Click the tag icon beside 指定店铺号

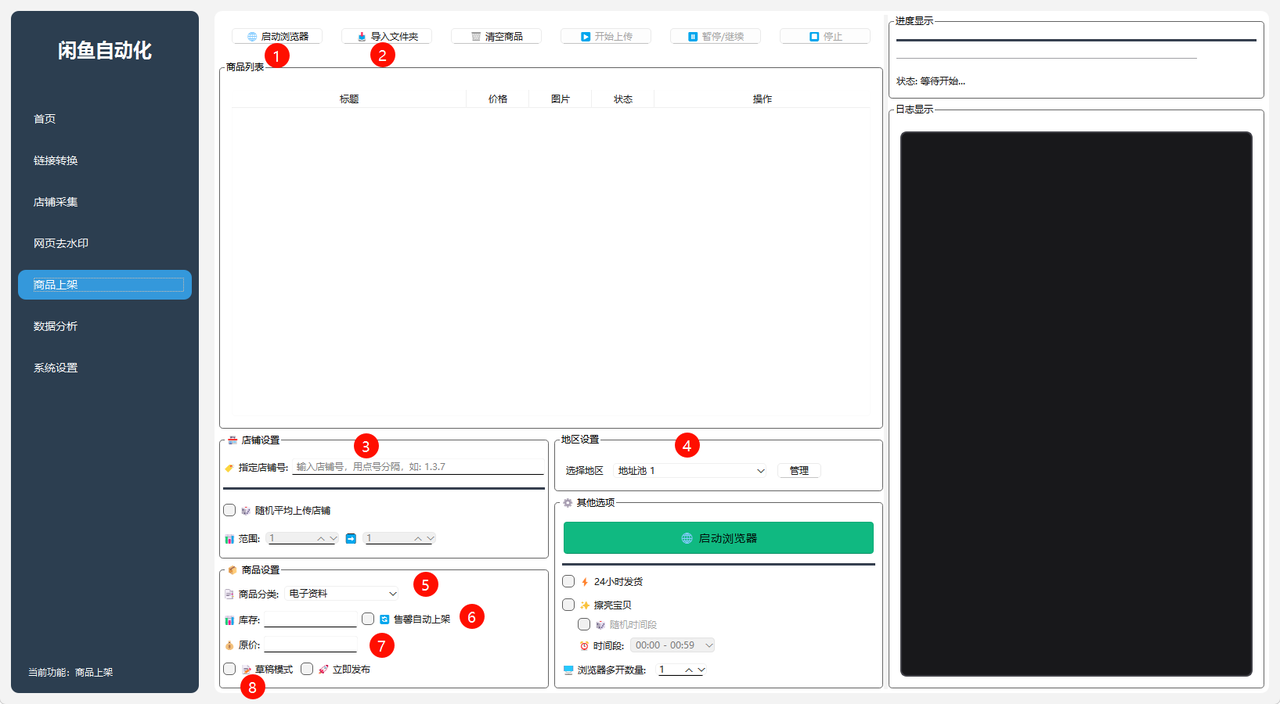point(230,467)
